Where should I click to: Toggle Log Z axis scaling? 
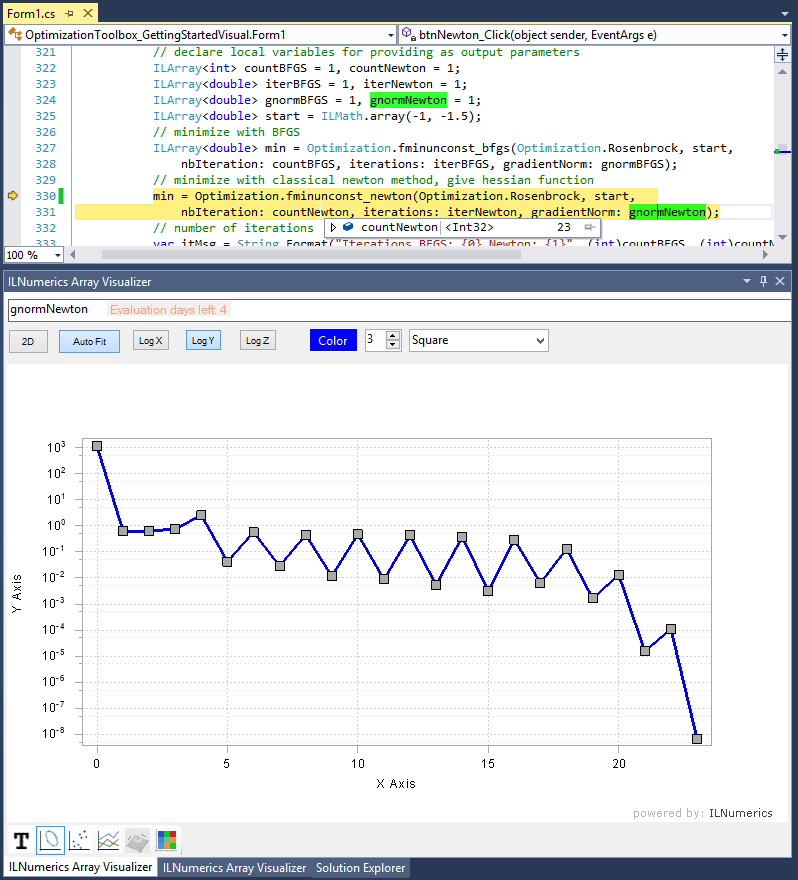(258, 341)
